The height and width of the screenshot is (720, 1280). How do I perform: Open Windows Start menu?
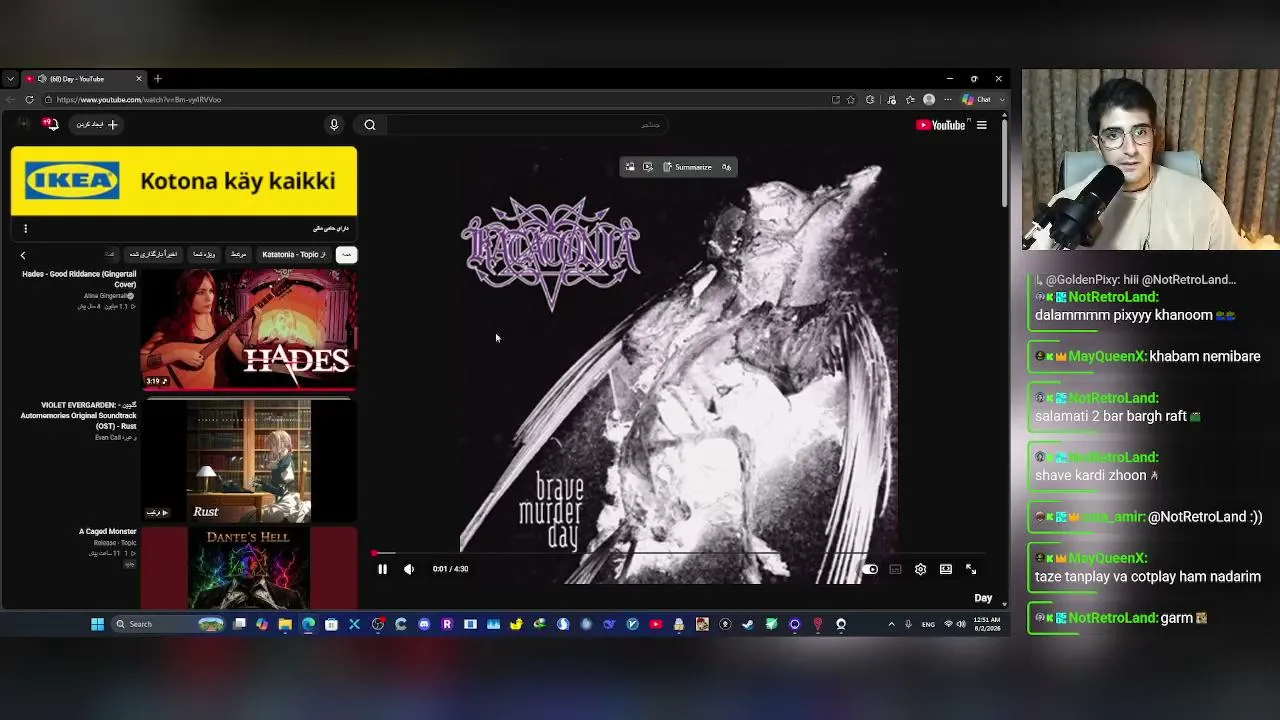click(97, 624)
